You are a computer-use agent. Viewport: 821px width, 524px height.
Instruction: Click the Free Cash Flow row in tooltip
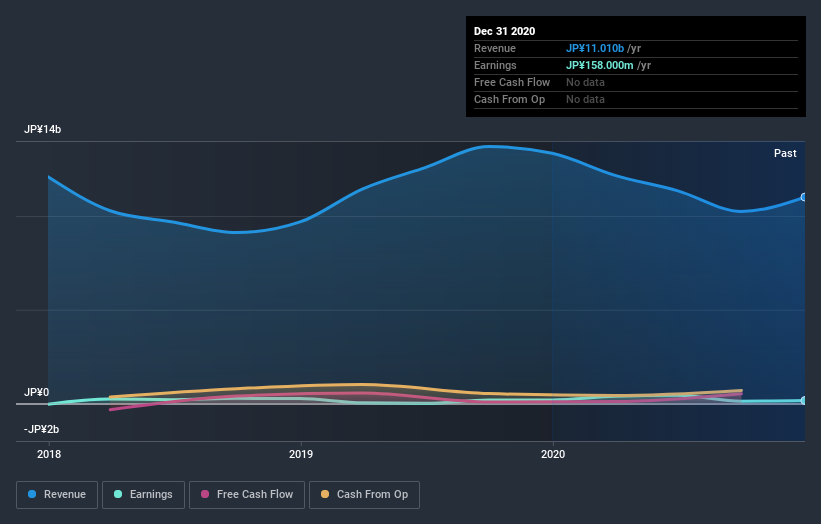click(636, 82)
